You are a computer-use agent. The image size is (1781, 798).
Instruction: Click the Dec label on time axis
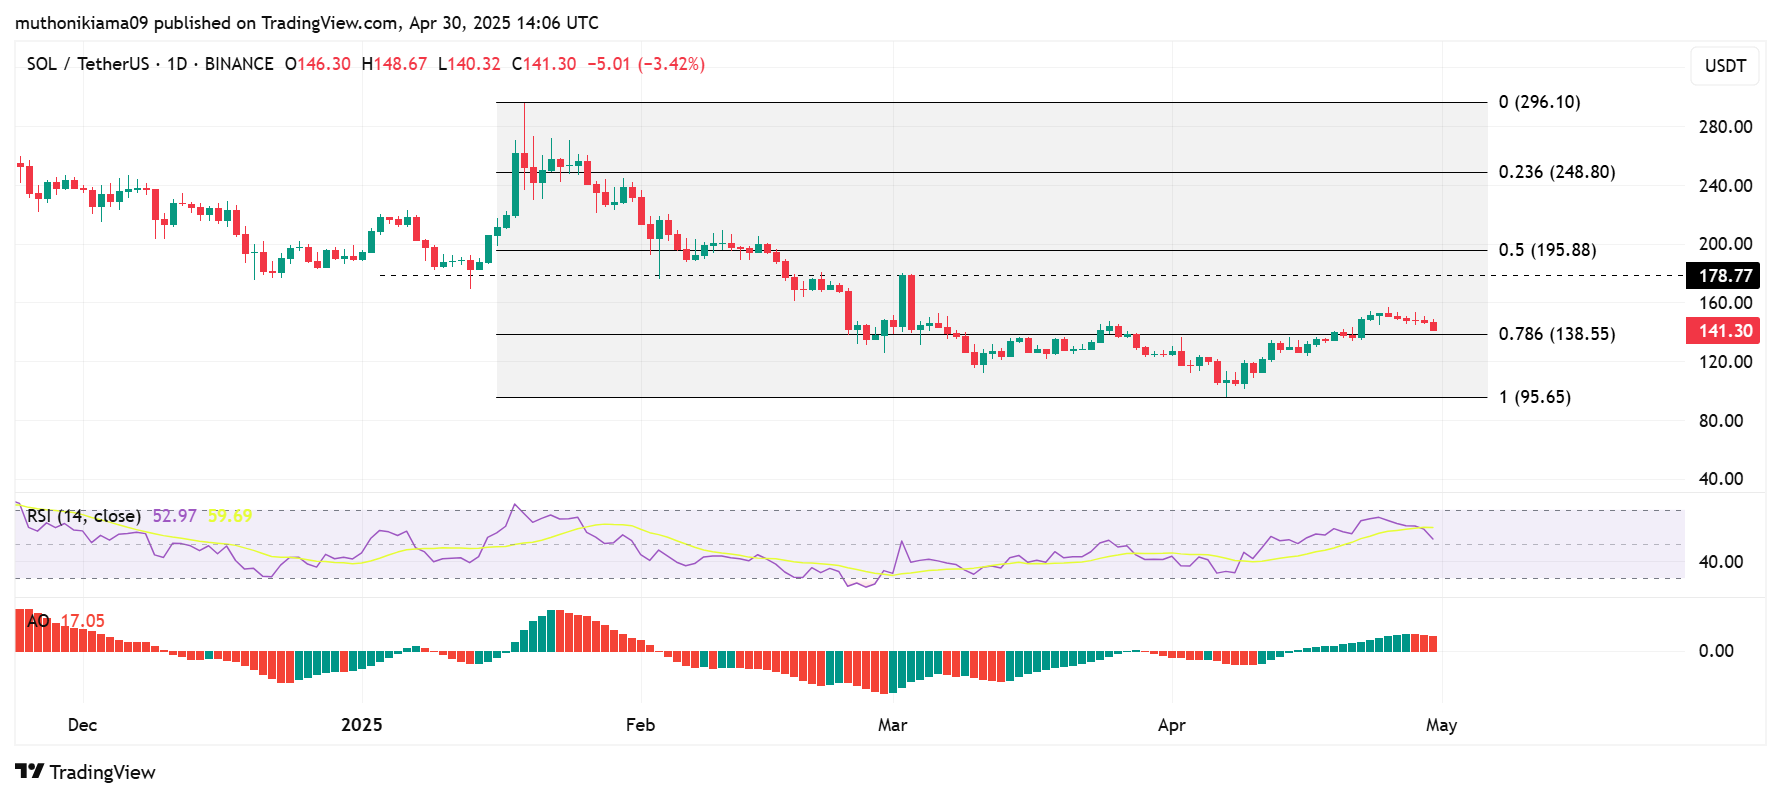(x=82, y=725)
